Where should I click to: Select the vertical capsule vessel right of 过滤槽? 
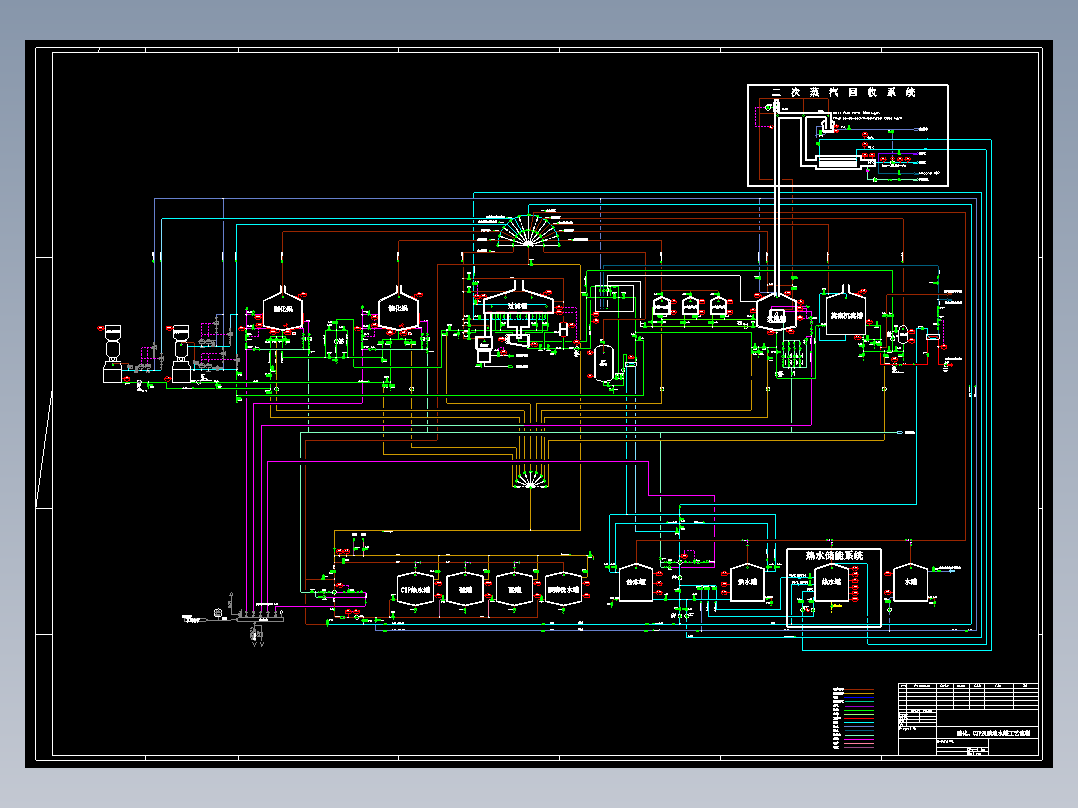(x=604, y=362)
